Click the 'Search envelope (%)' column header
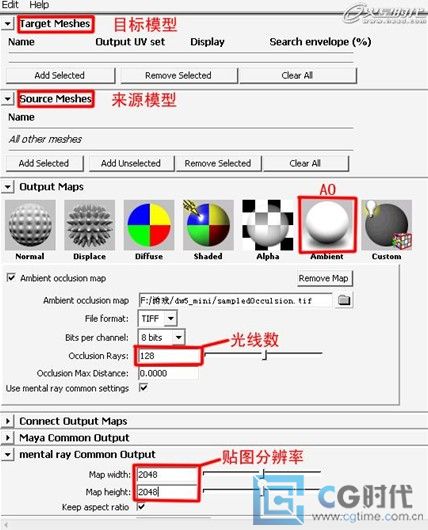The height and width of the screenshot is (530, 428). [x=320, y=42]
